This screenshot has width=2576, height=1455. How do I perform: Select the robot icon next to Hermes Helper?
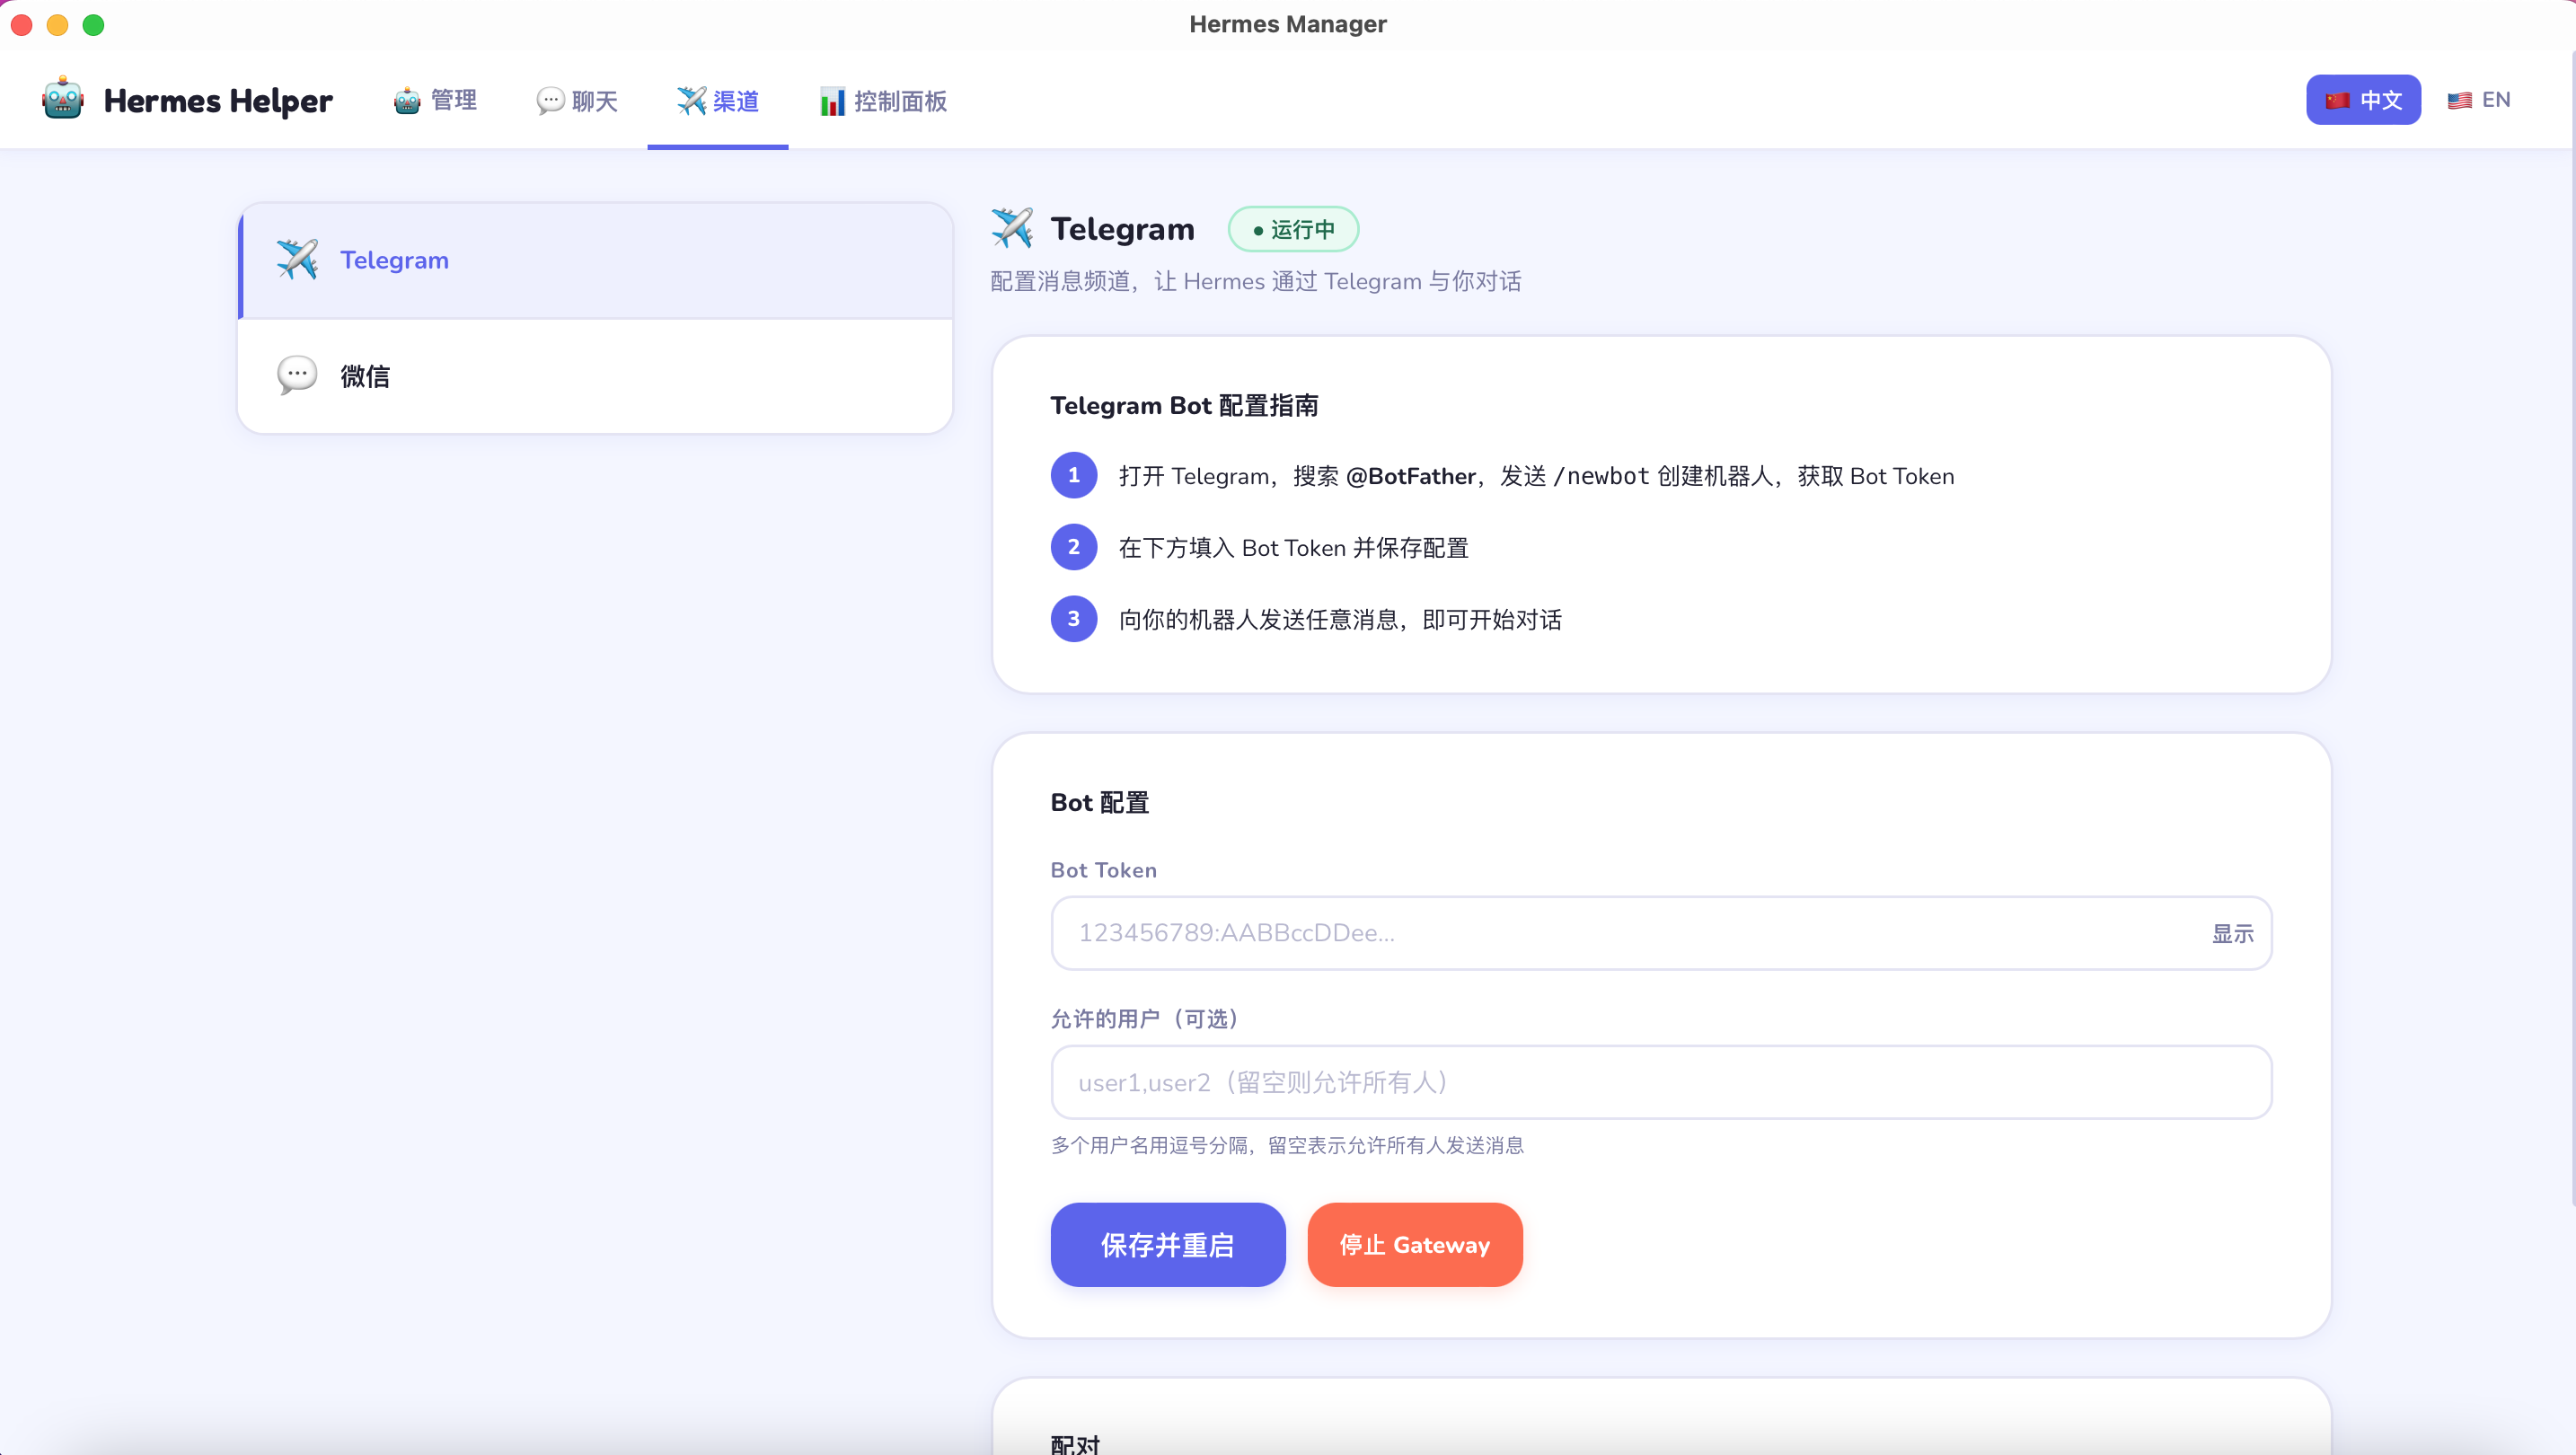pyautogui.click(x=62, y=99)
